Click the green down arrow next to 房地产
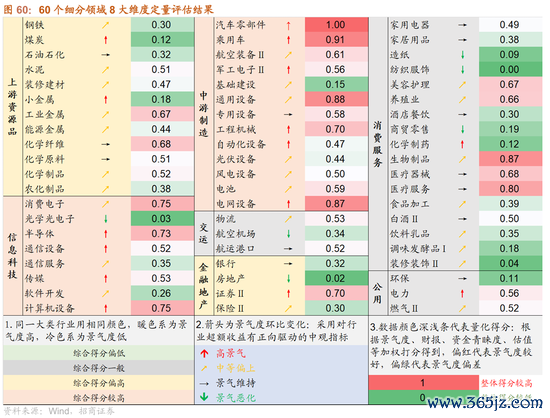The image size is (550, 418). pyautogui.click(x=288, y=279)
